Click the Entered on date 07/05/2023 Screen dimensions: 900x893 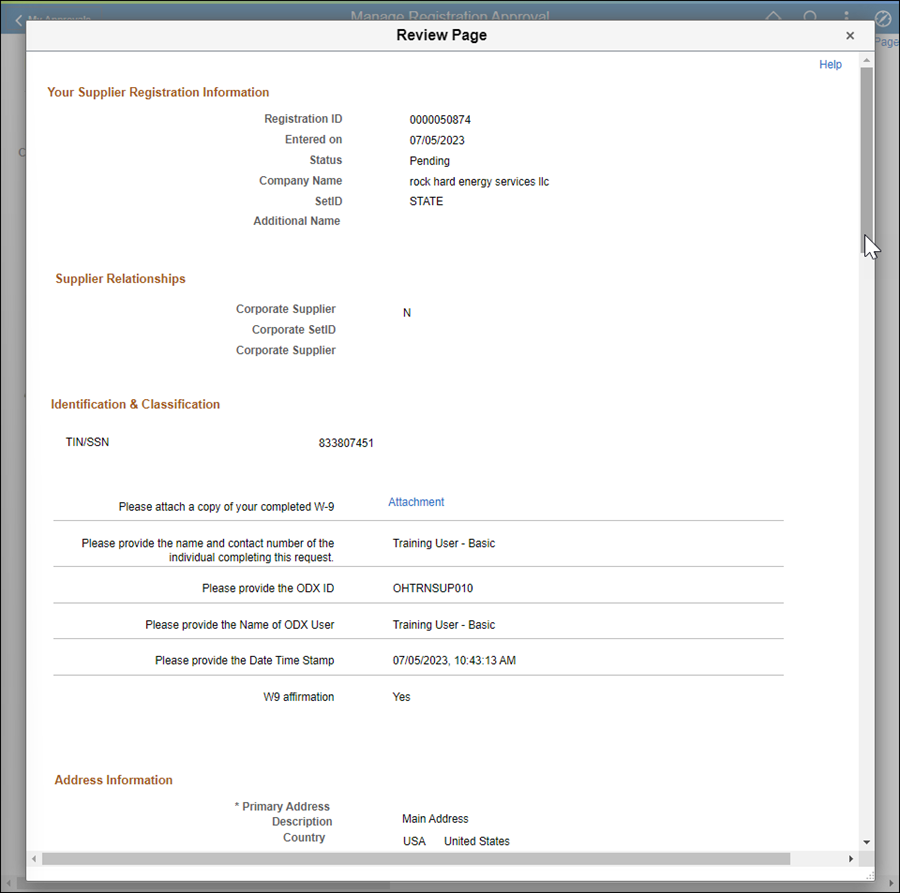[437, 141]
